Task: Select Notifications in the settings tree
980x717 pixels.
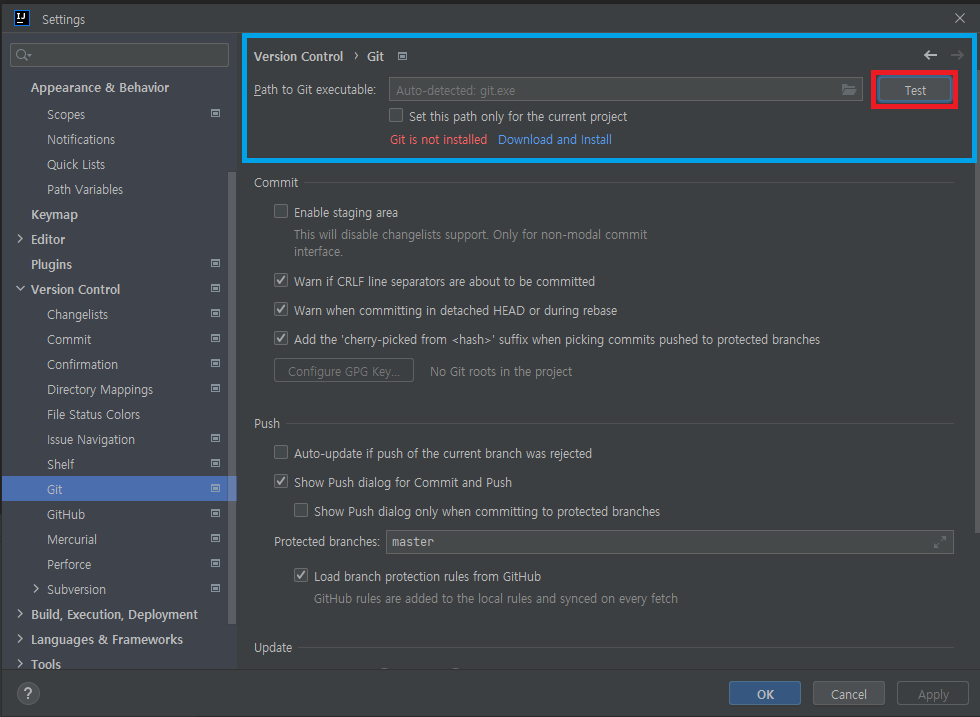Action: (x=81, y=139)
